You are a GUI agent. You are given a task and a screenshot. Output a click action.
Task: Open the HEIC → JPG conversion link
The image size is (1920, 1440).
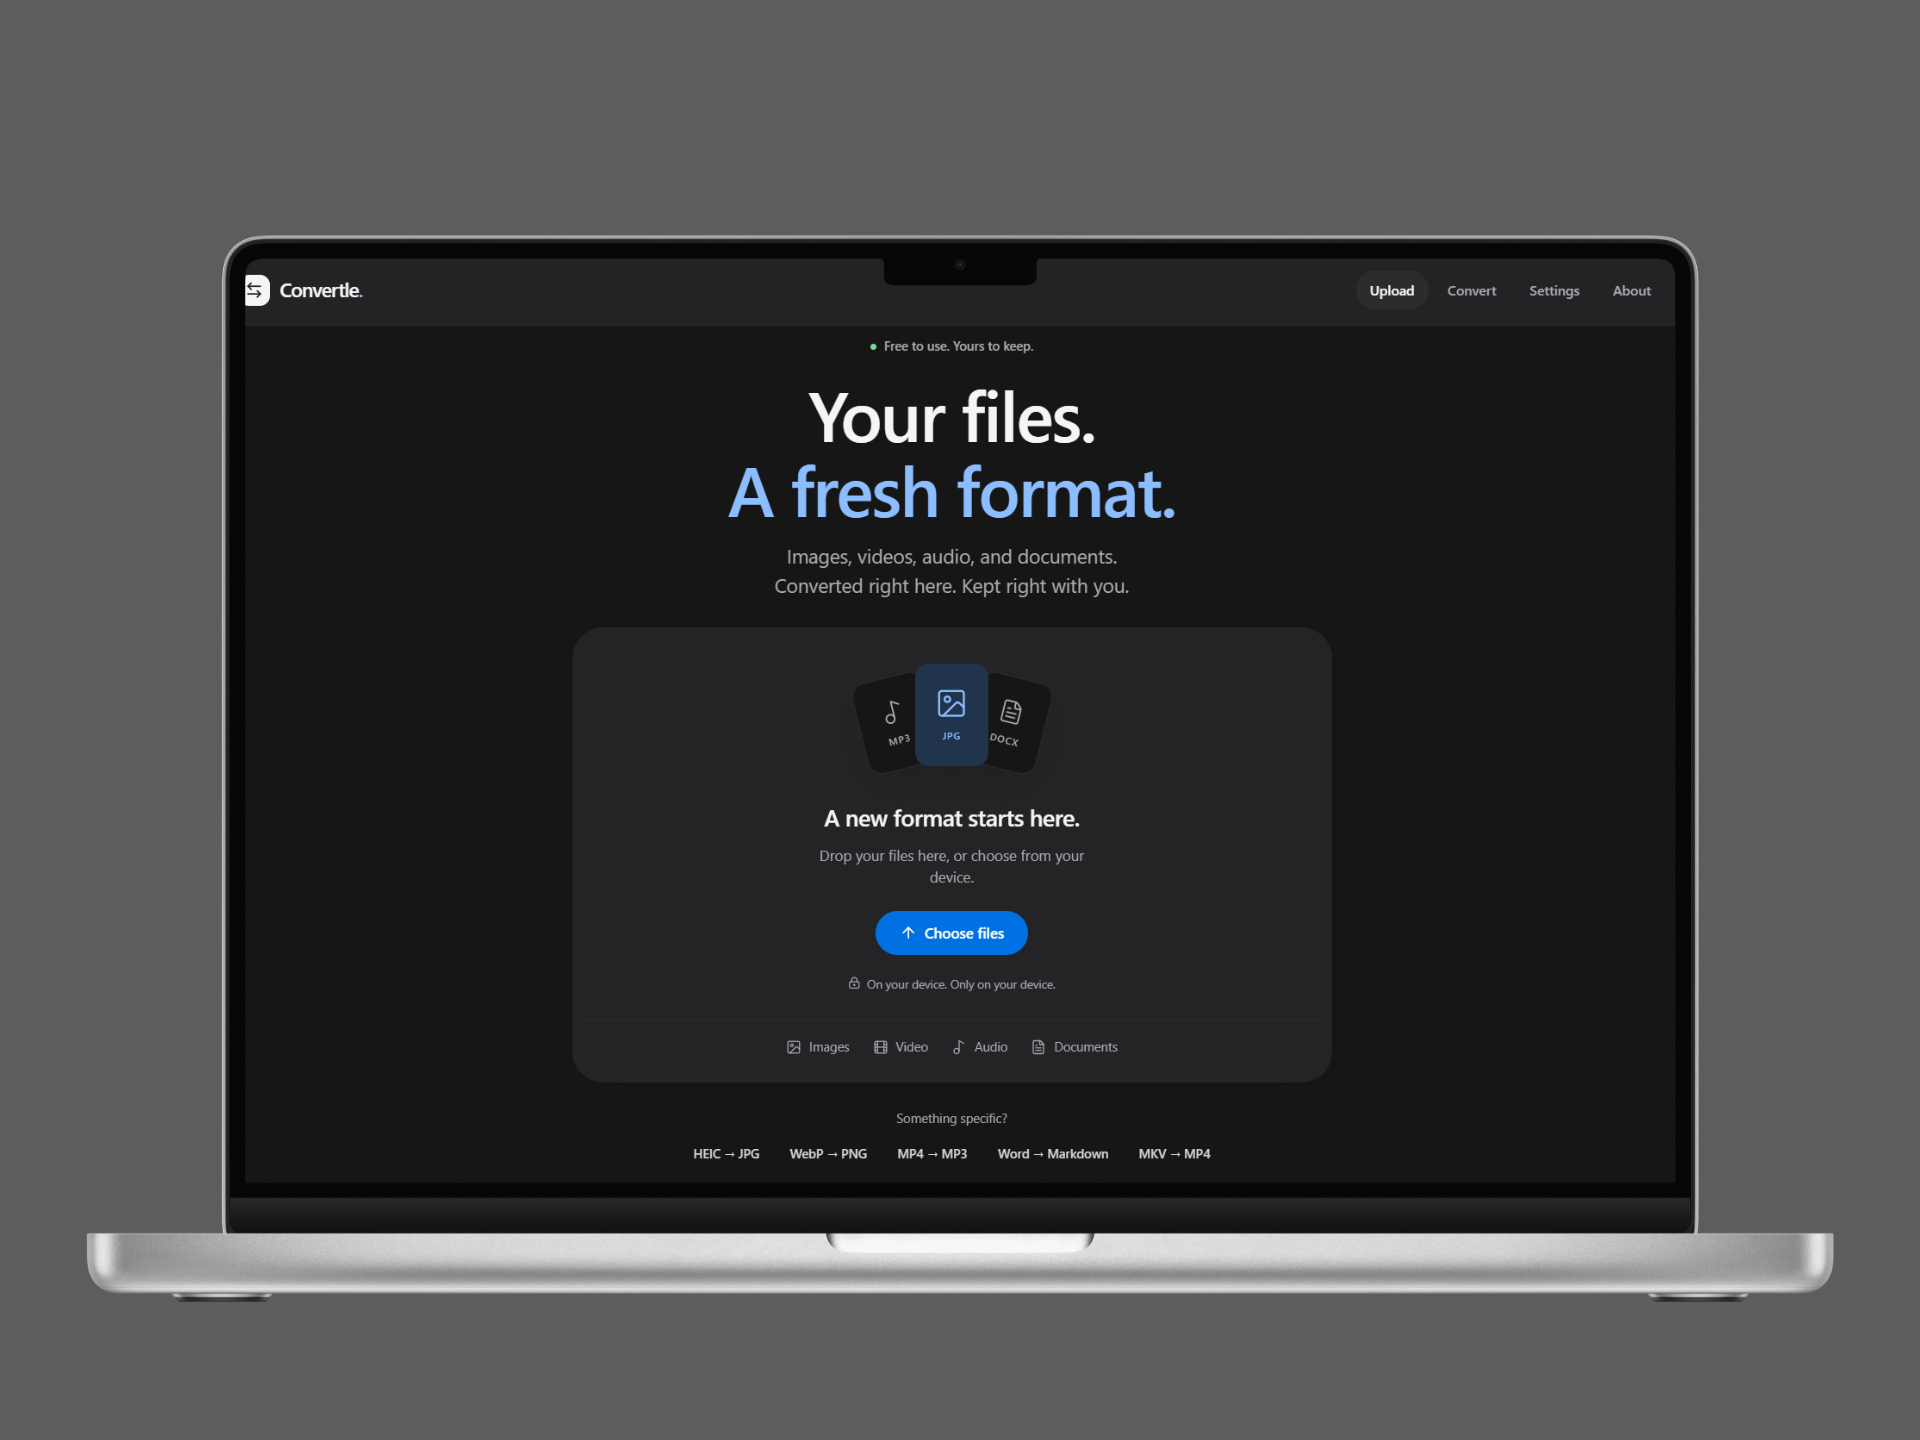[726, 1153]
